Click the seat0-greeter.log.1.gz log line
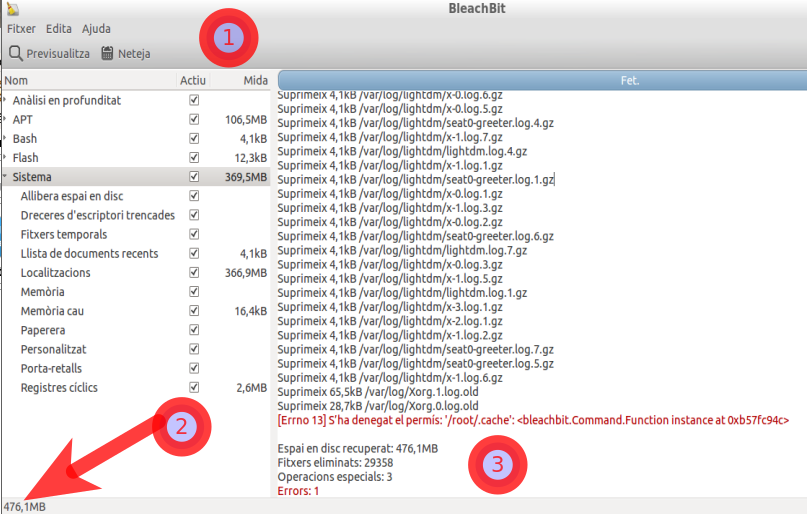The width and height of the screenshot is (807, 514). point(415,180)
